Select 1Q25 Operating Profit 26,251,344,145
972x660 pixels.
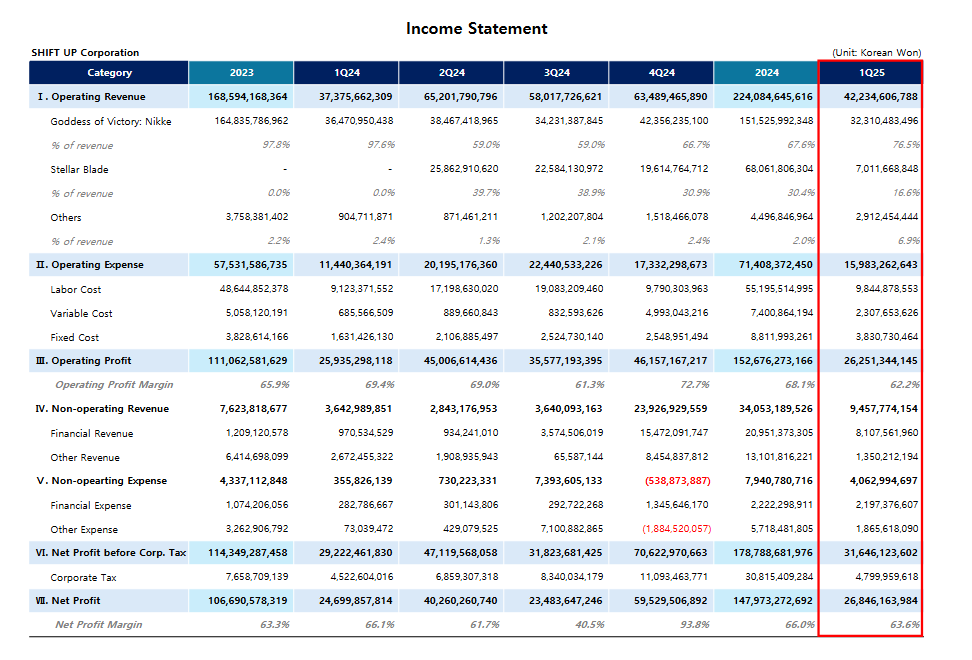click(x=880, y=361)
